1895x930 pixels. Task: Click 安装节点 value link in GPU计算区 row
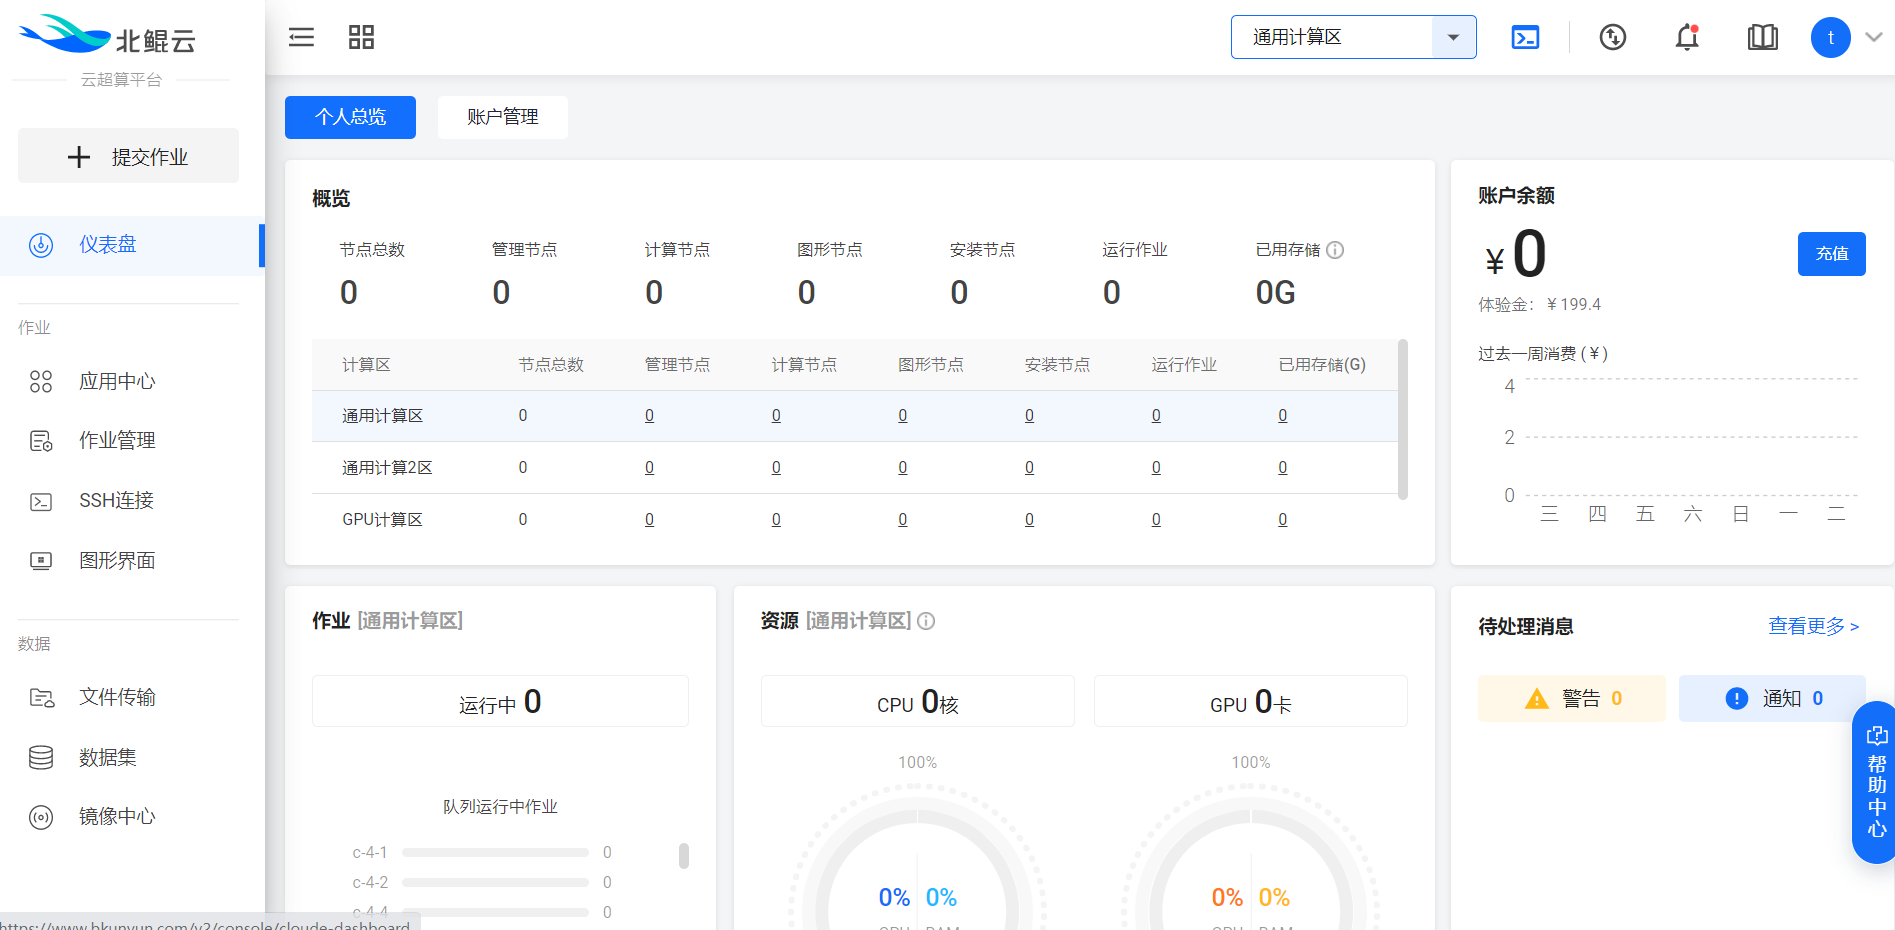click(x=1029, y=520)
